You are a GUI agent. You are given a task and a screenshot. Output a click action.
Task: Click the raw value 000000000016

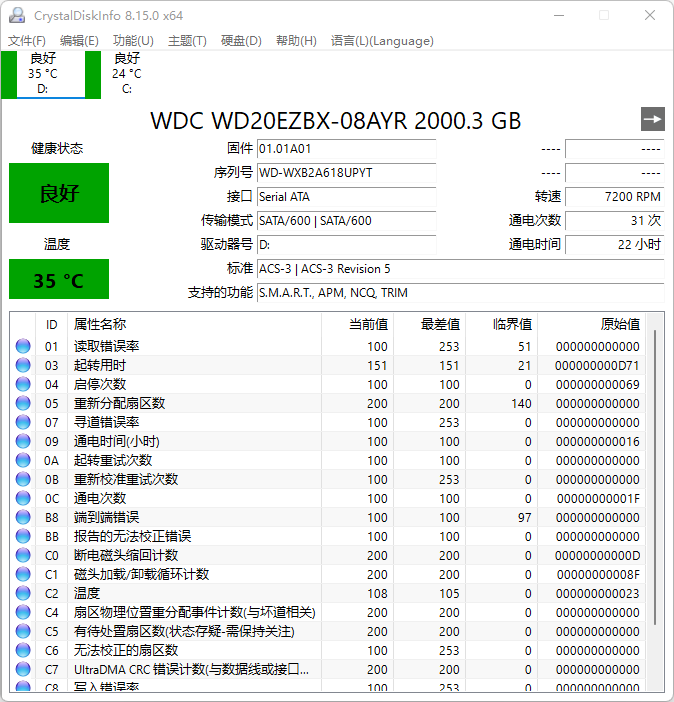pos(597,441)
